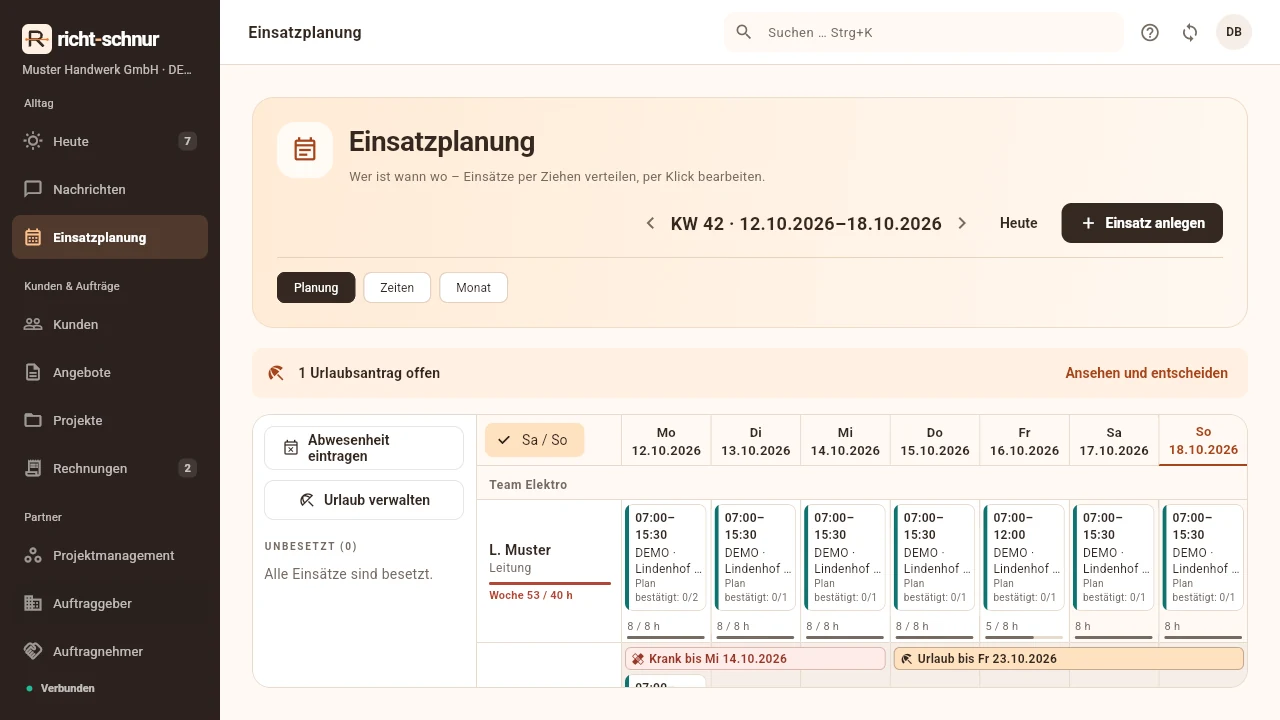Select Einsatzplanung in the sidebar

pyautogui.click(x=110, y=237)
